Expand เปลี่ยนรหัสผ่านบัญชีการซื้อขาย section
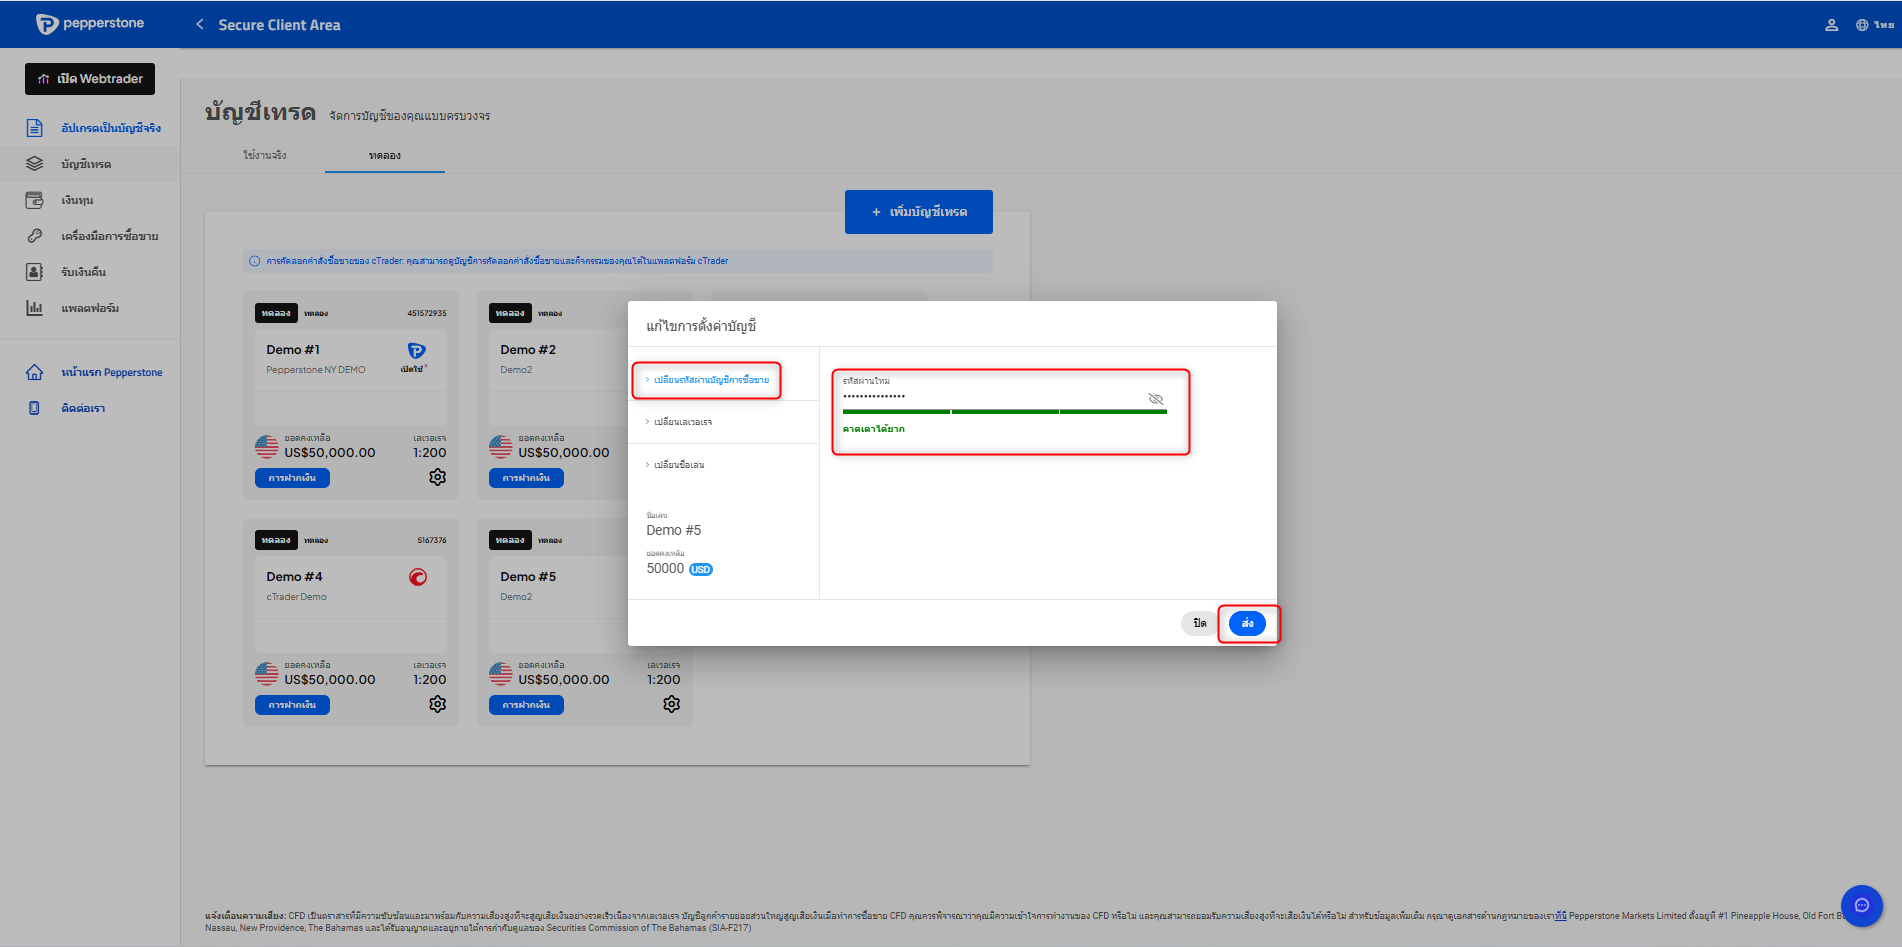The height and width of the screenshot is (947, 1902). click(x=710, y=380)
